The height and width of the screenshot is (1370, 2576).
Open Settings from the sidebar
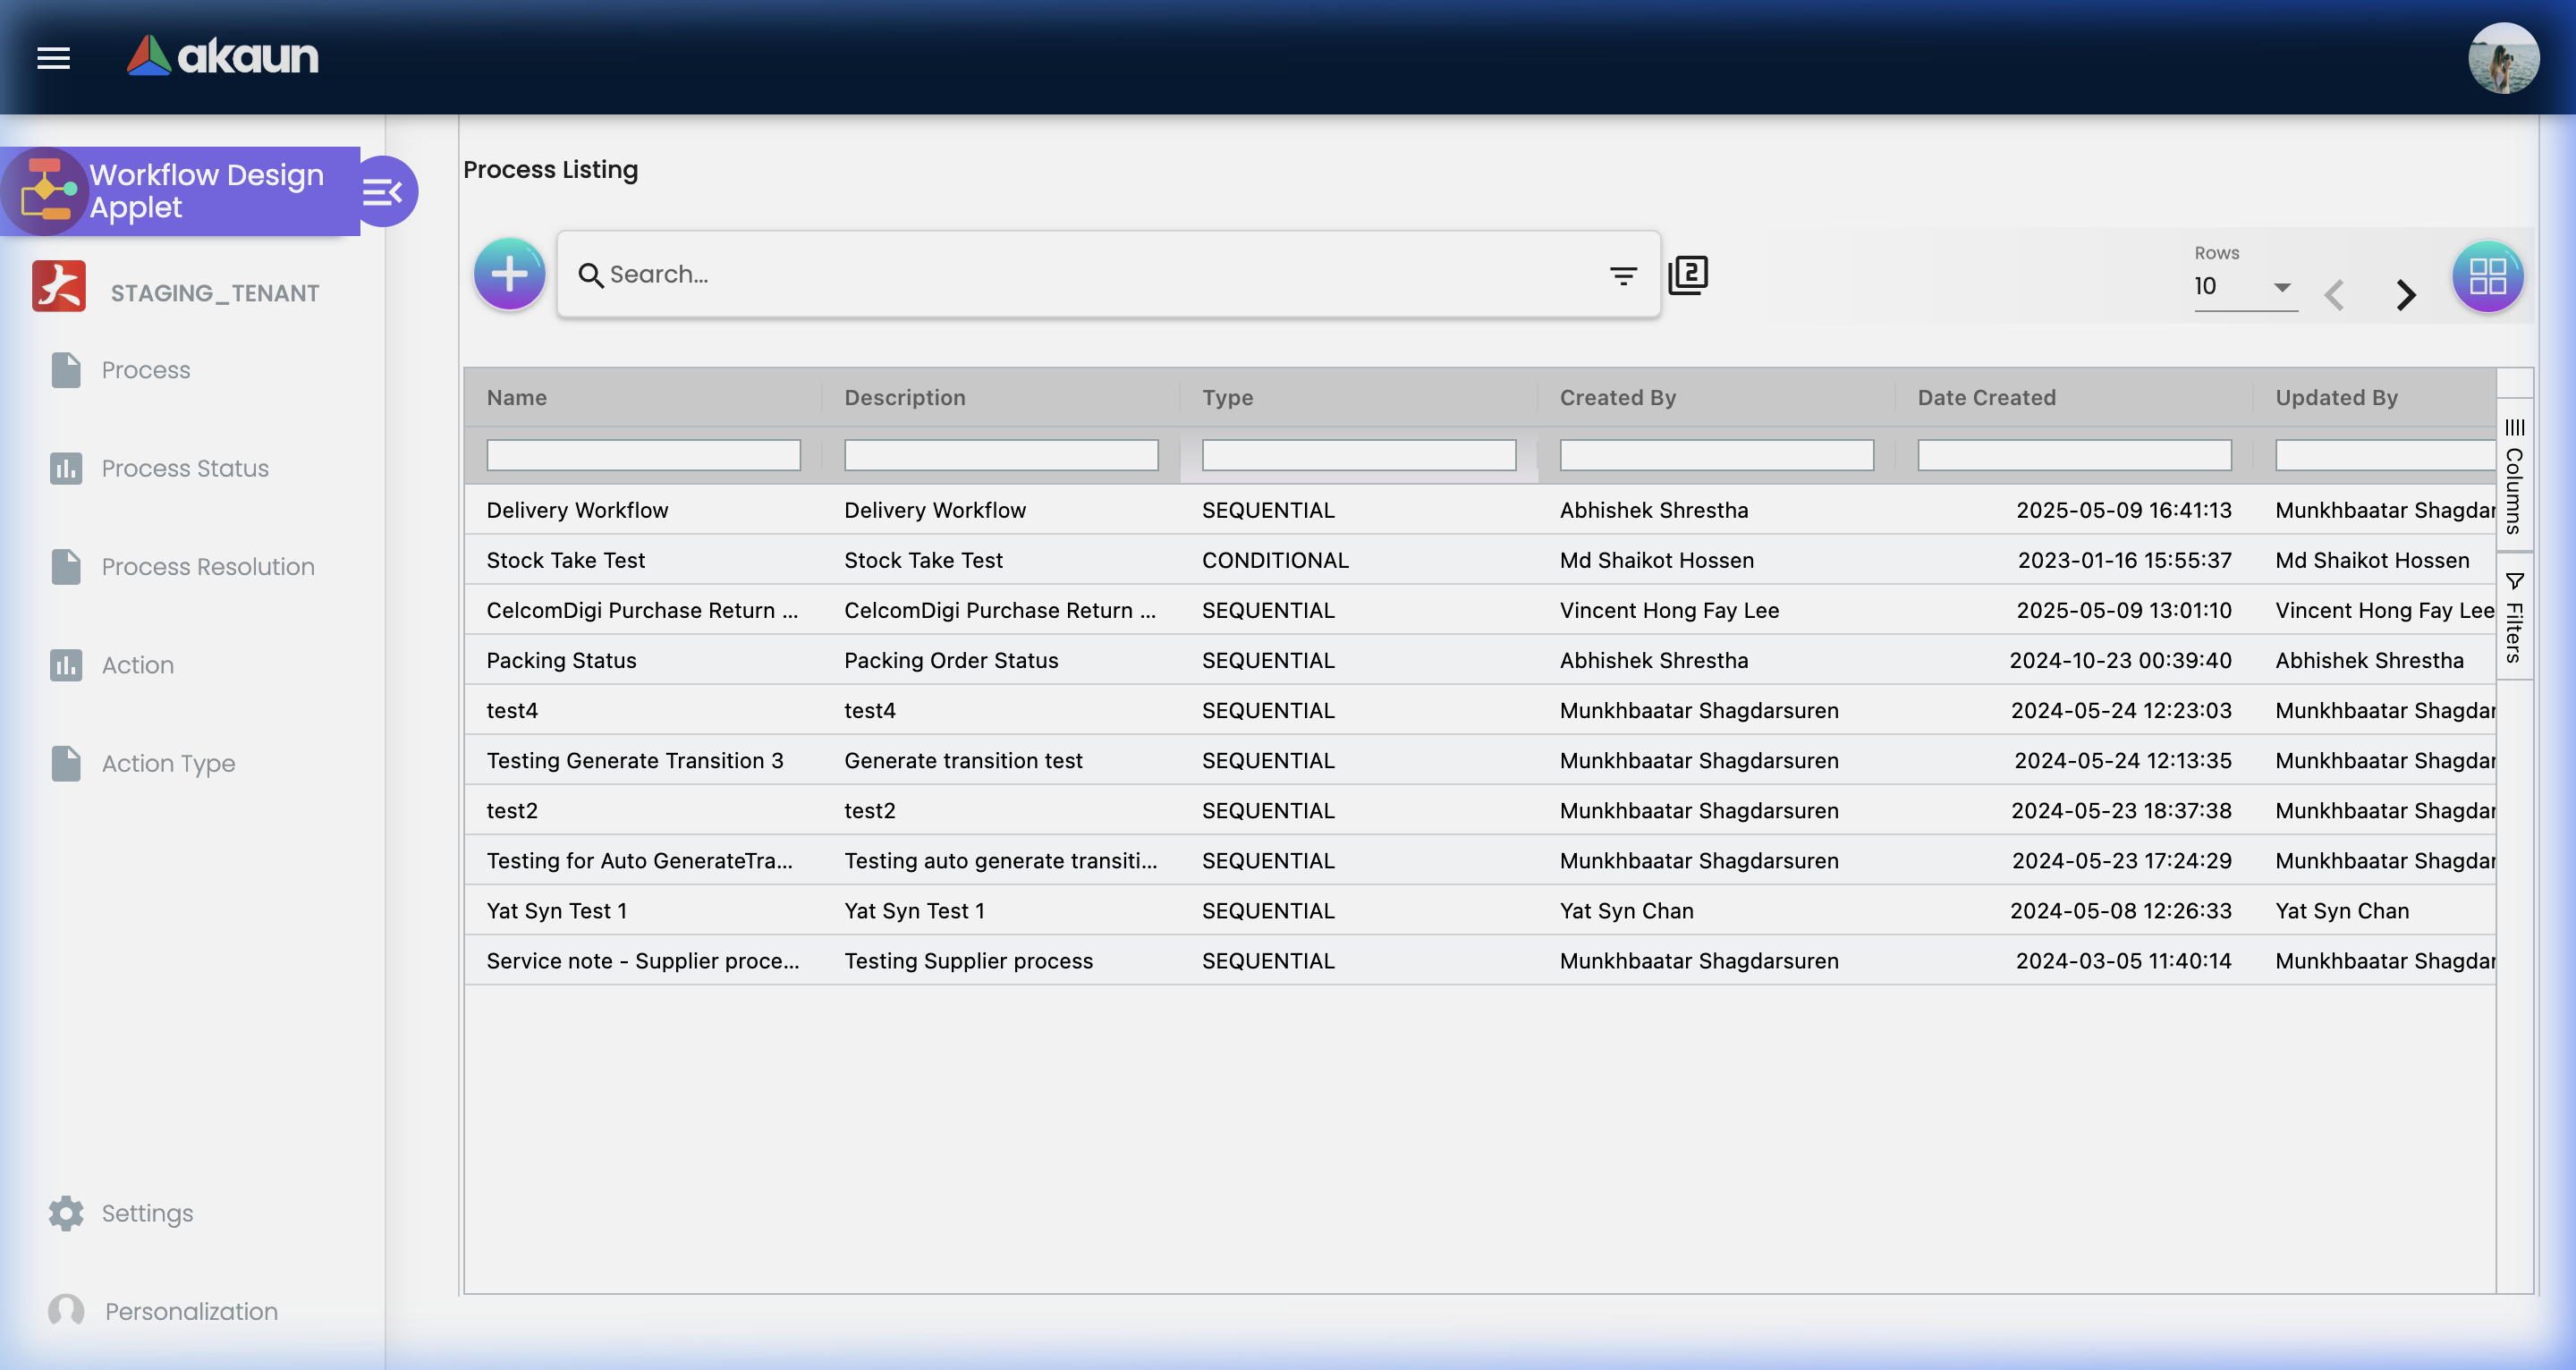pyautogui.click(x=146, y=1213)
